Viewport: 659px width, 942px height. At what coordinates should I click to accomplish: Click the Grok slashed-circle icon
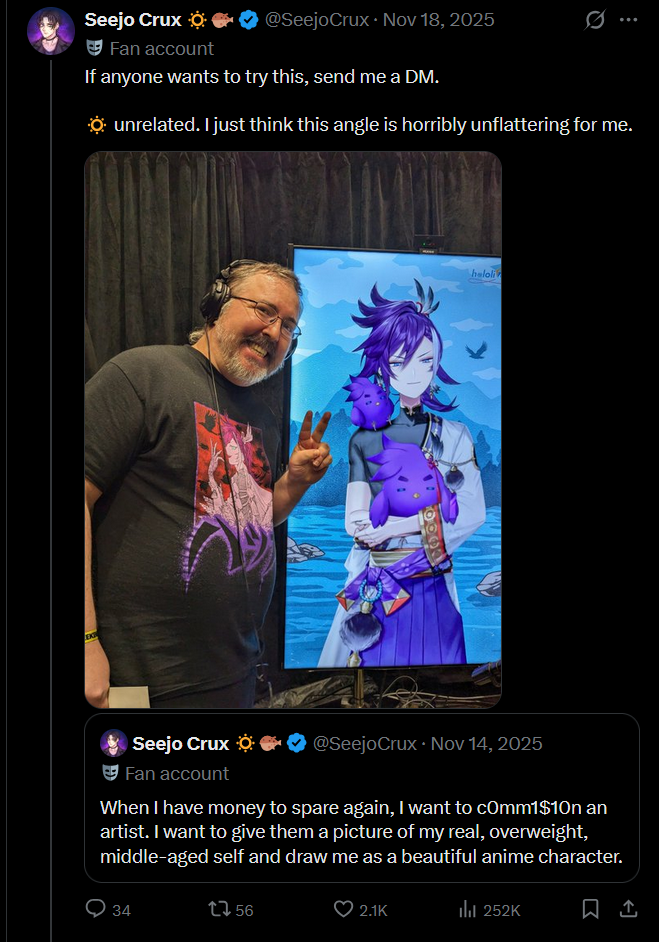point(595,20)
